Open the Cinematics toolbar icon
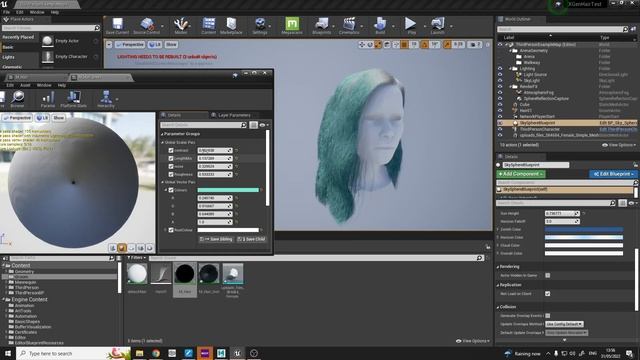This screenshot has height=360, width=640. pyautogui.click(x=349, y=26)
